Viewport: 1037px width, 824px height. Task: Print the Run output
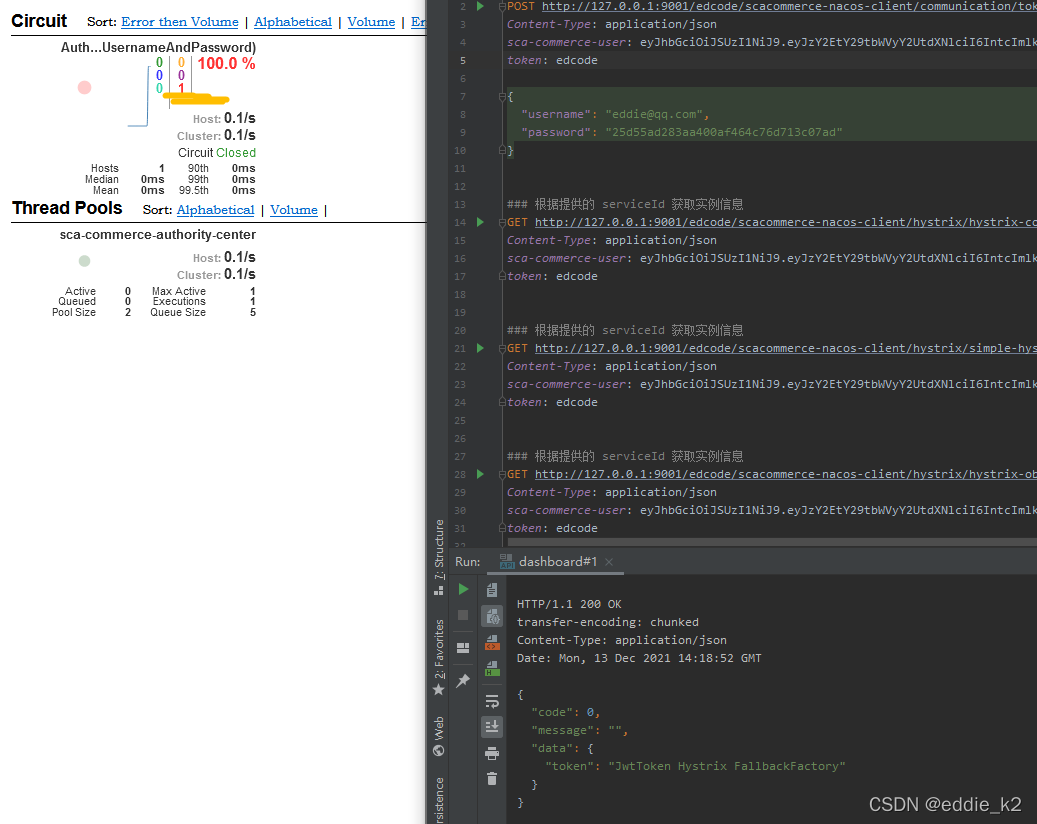(x=492, y=753)
